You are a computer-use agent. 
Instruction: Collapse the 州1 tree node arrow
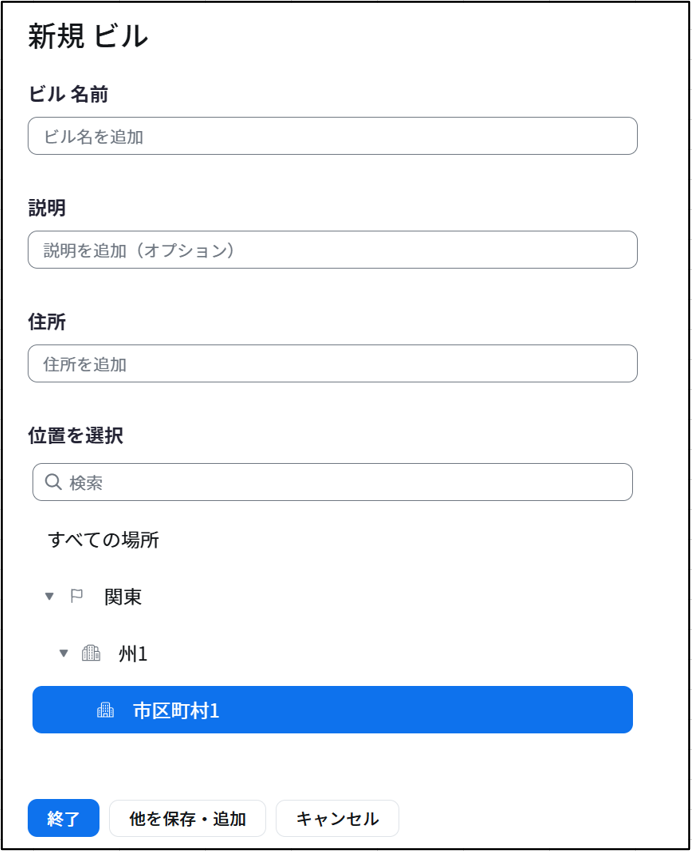[x=64, y=654]
